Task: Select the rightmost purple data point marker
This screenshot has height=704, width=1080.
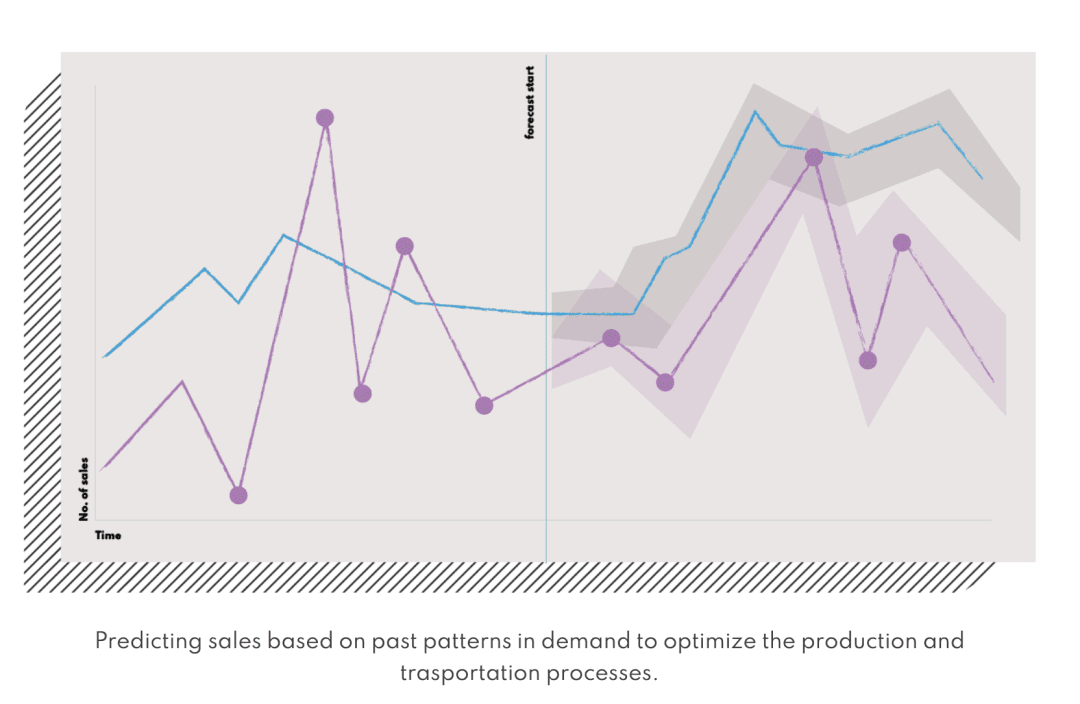Action: click(x=901, y=243)
